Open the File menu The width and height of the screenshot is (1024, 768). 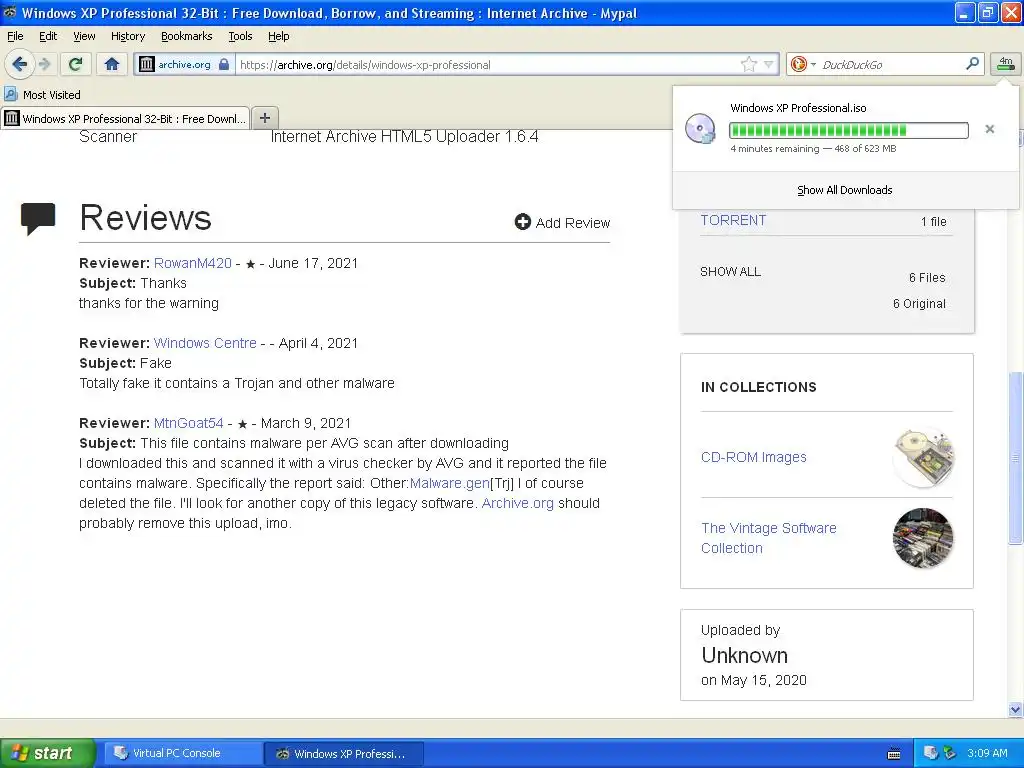tap(15, 36)
